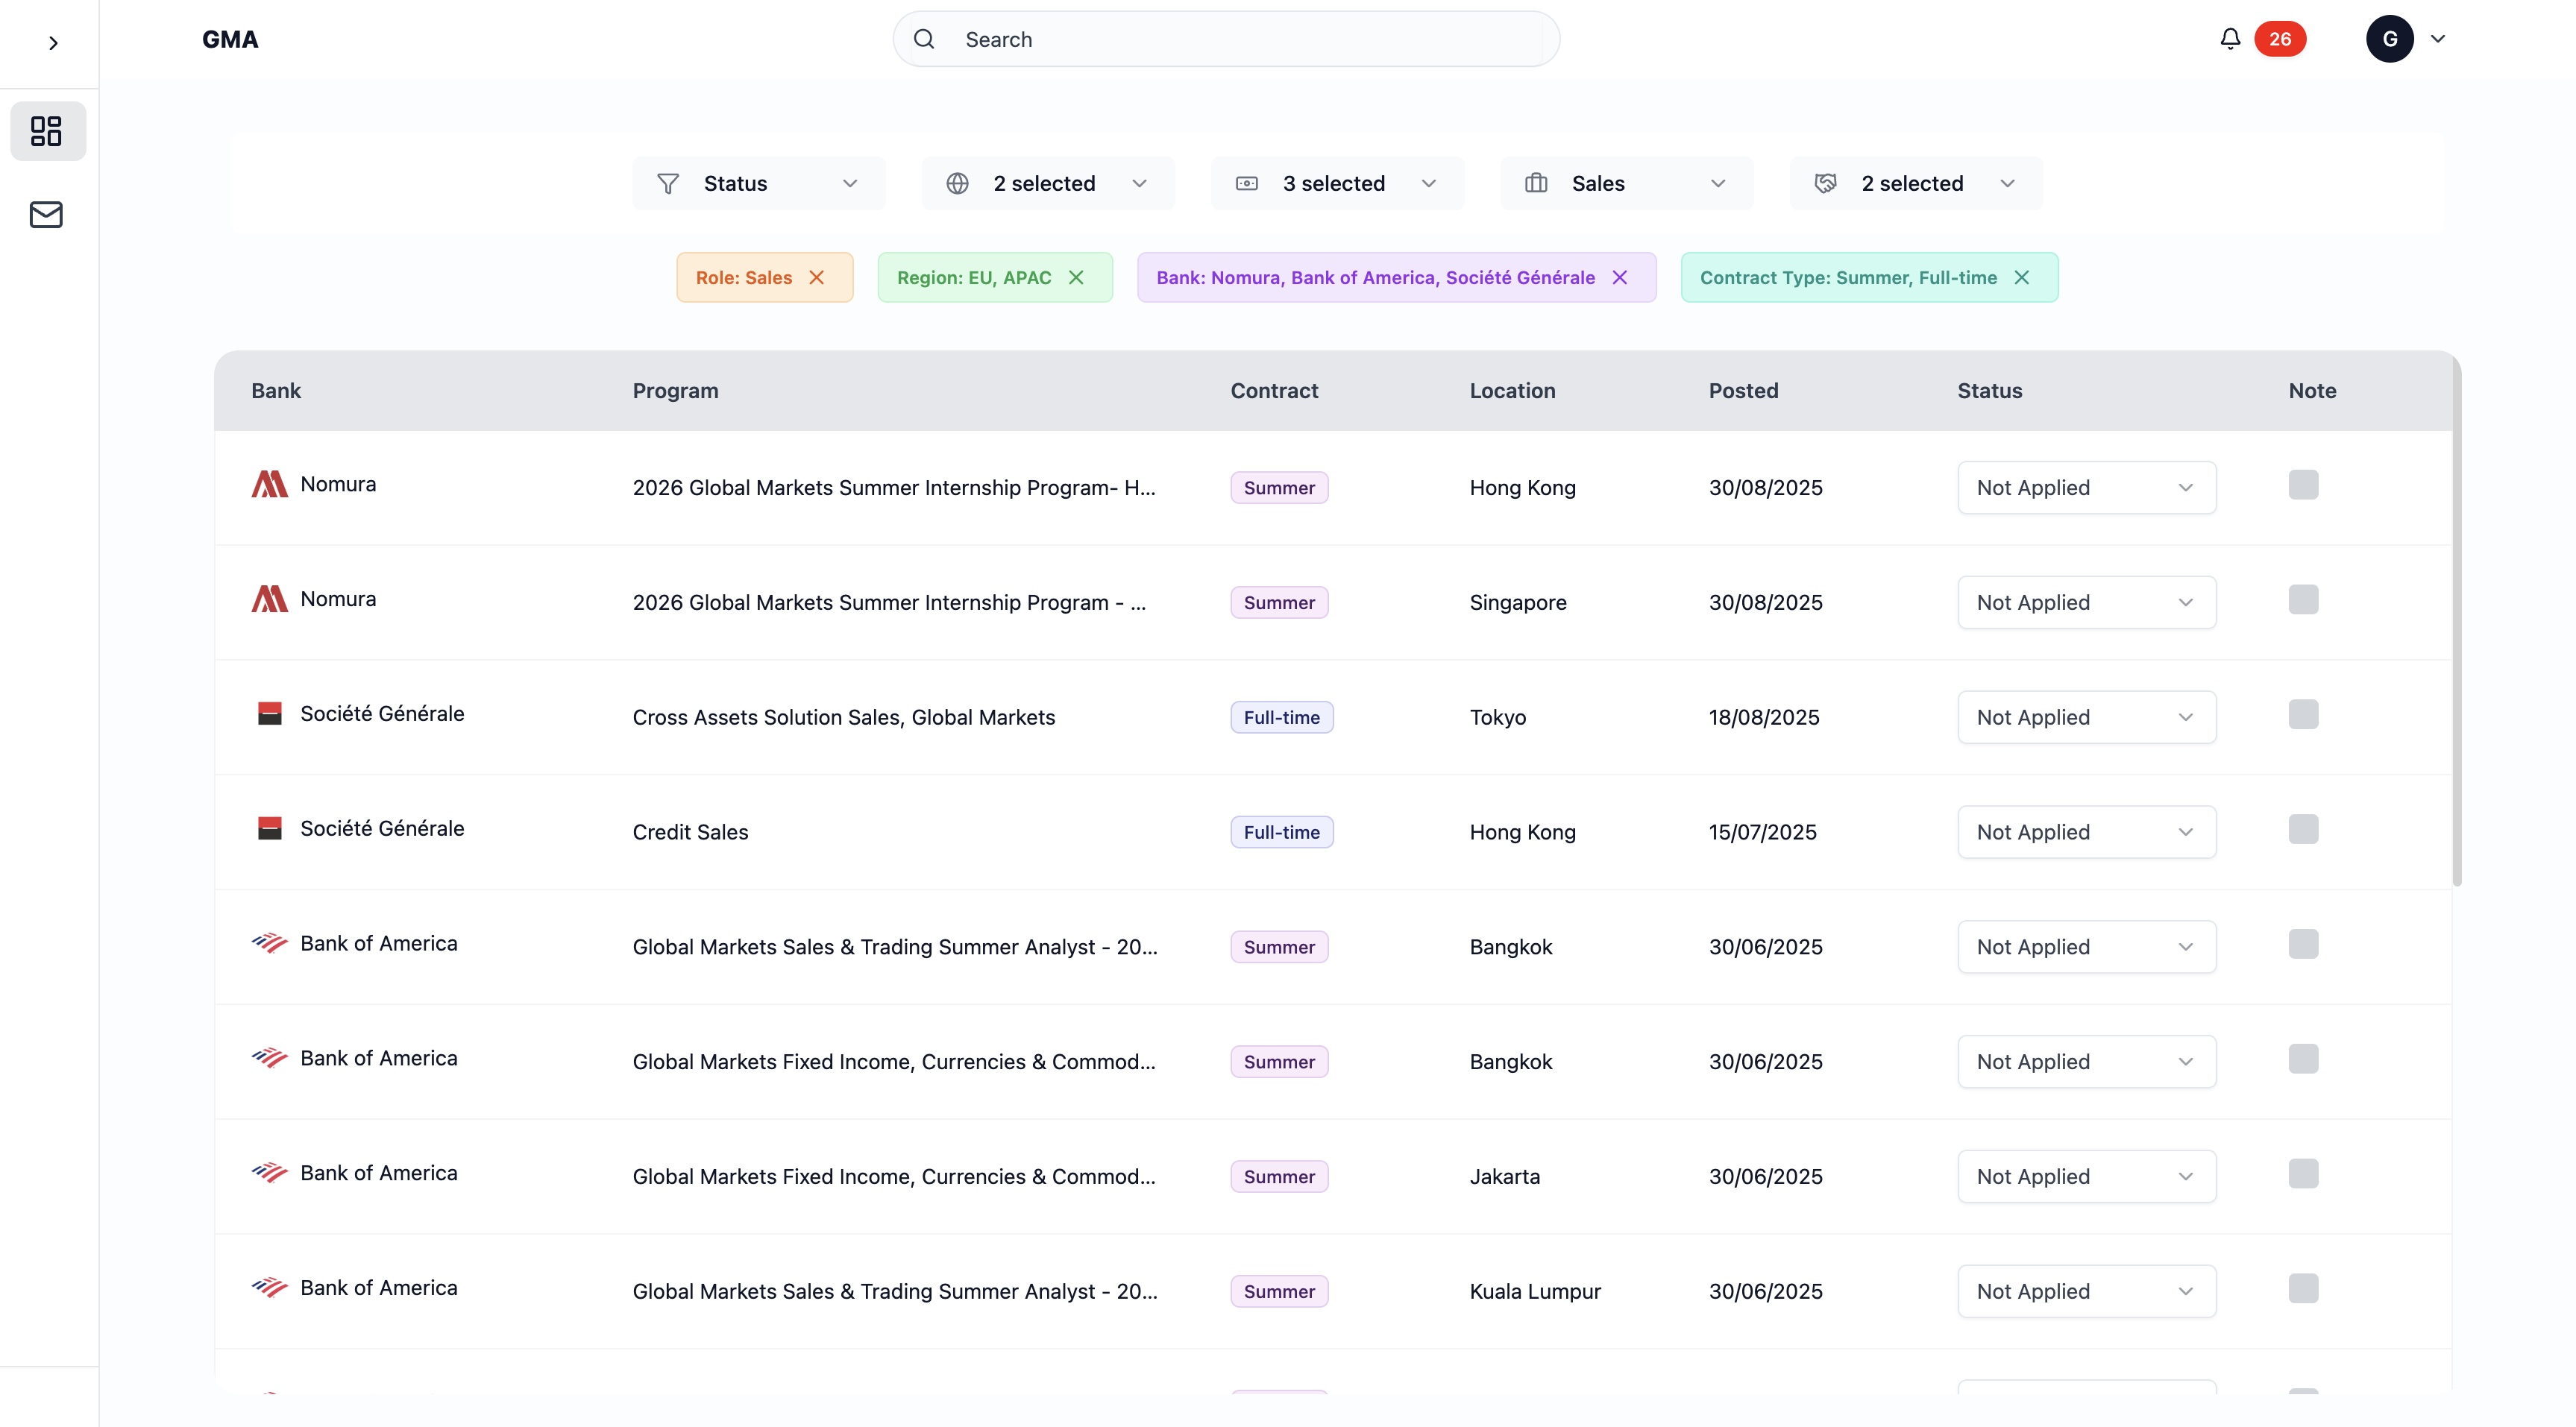Expand the Not Applied status for the Bangkok Summer Analyst
Screen dimensions: 2576x1427
2186,947
